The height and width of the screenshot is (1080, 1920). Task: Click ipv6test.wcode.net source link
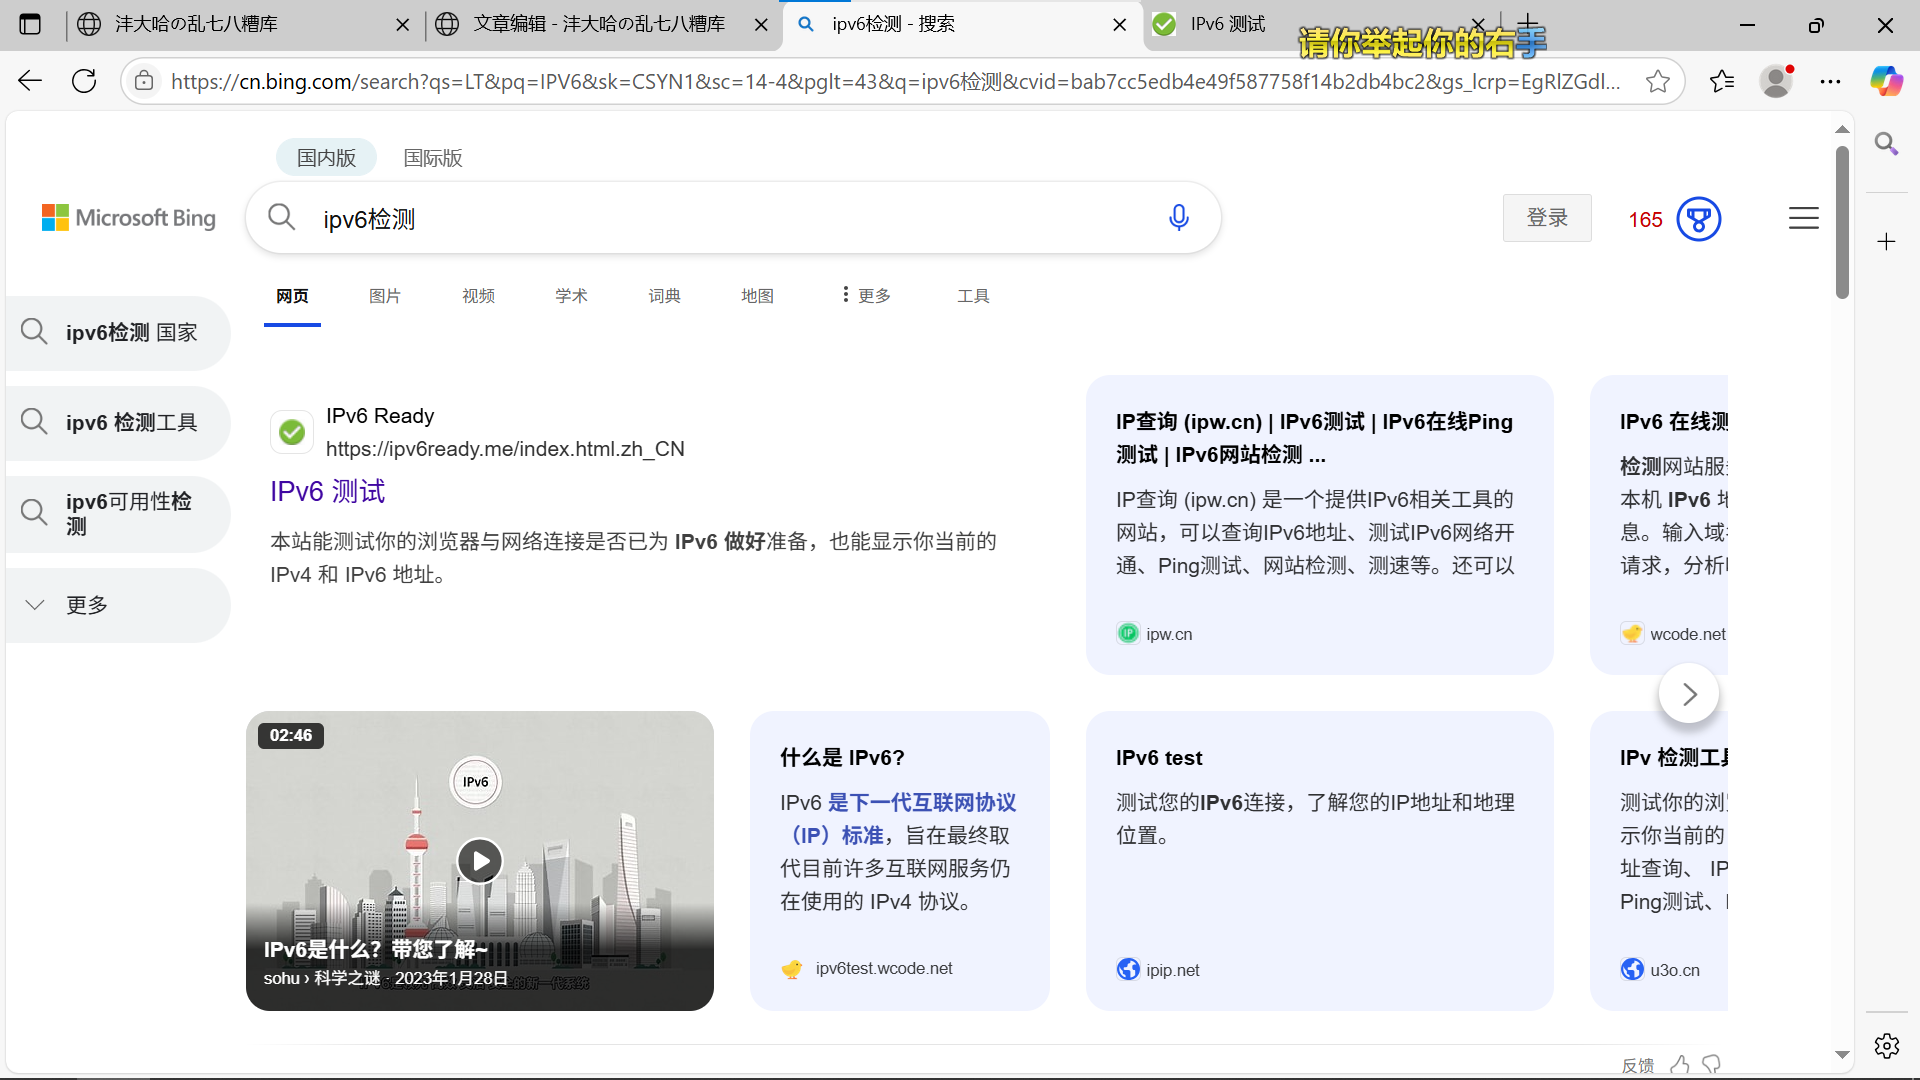coord(884,969)
